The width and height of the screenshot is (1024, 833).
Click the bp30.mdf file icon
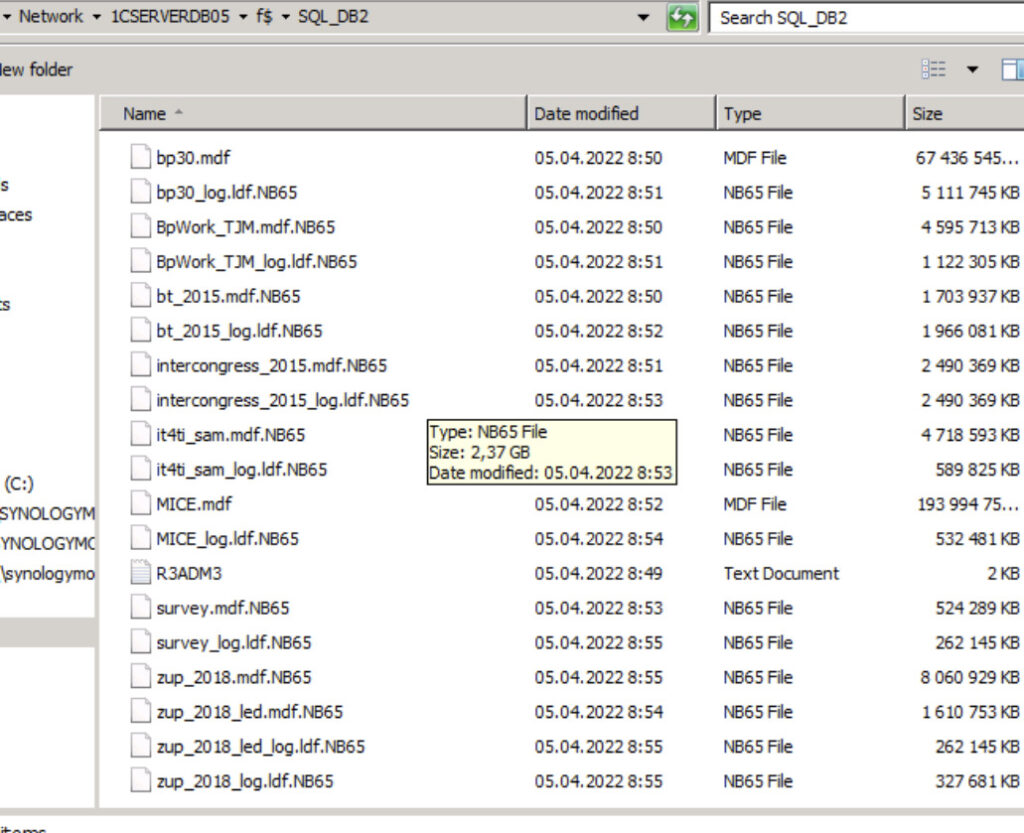(140, 158)
